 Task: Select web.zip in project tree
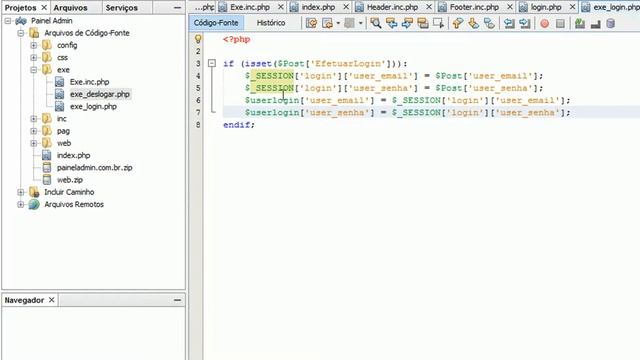click(70, 180)
